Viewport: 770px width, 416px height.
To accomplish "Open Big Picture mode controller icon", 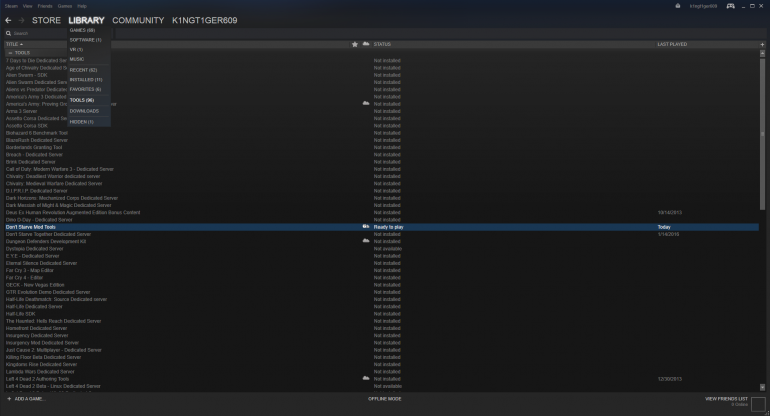I will [x=731, y=6].
